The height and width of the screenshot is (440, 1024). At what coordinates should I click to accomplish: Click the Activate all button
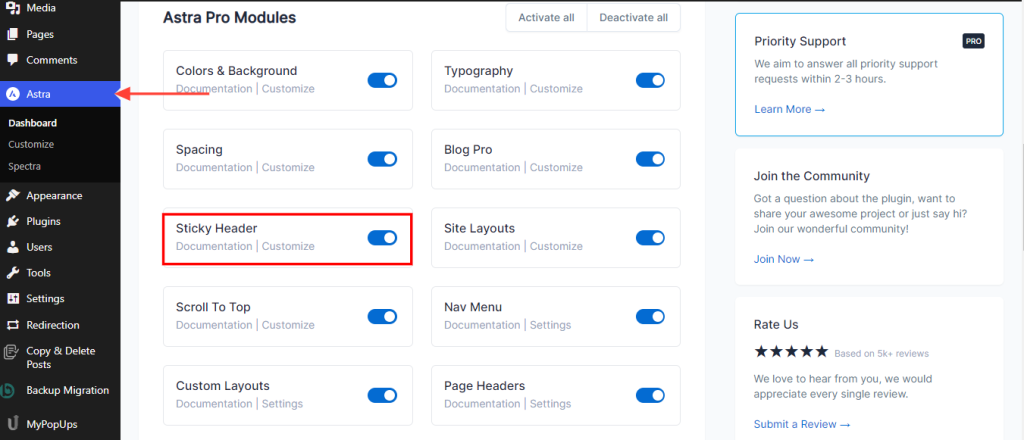[x=547, y=18]
